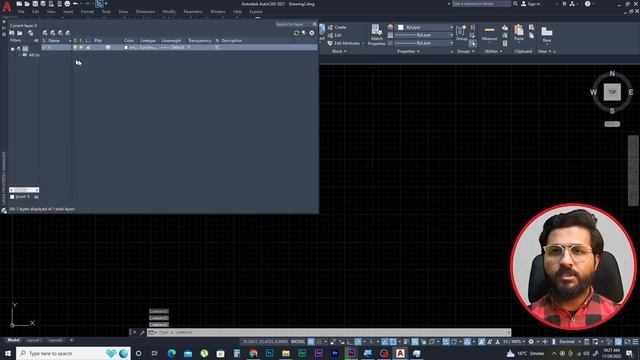Click Workspace Switching gear in status bar
Image resolution: width=640 pixels, height=360 pixels.
pos(531,342)
